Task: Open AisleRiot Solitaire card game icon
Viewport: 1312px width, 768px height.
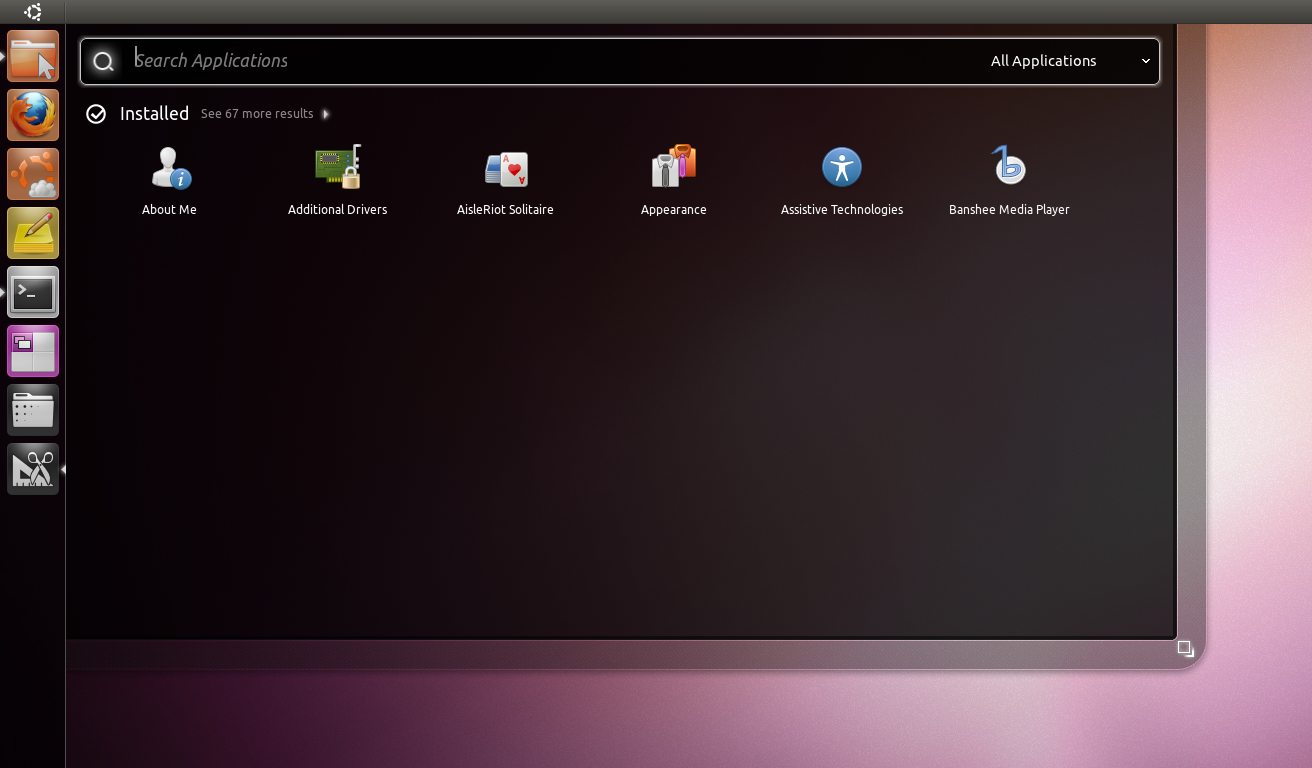Action: pos(506,169)
